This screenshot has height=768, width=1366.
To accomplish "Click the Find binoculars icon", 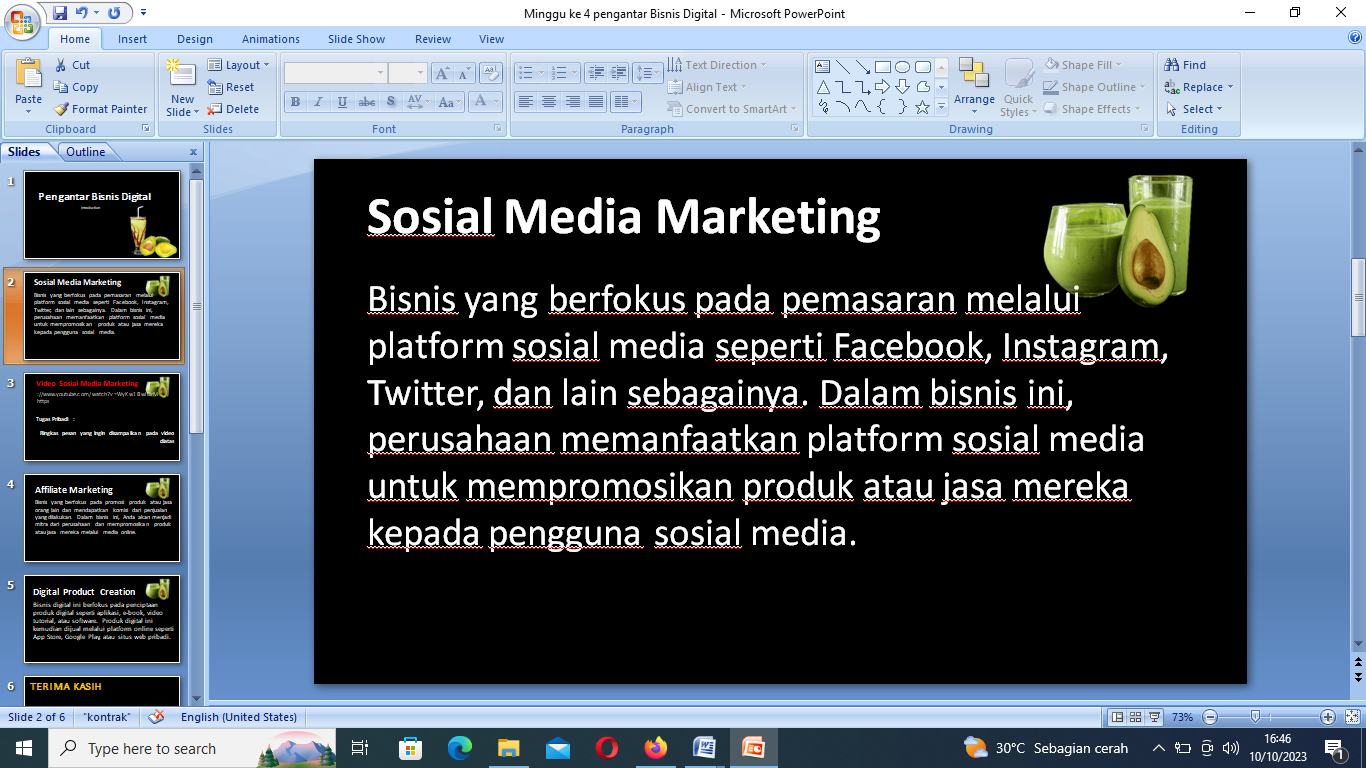I will tap(1172, 65).
